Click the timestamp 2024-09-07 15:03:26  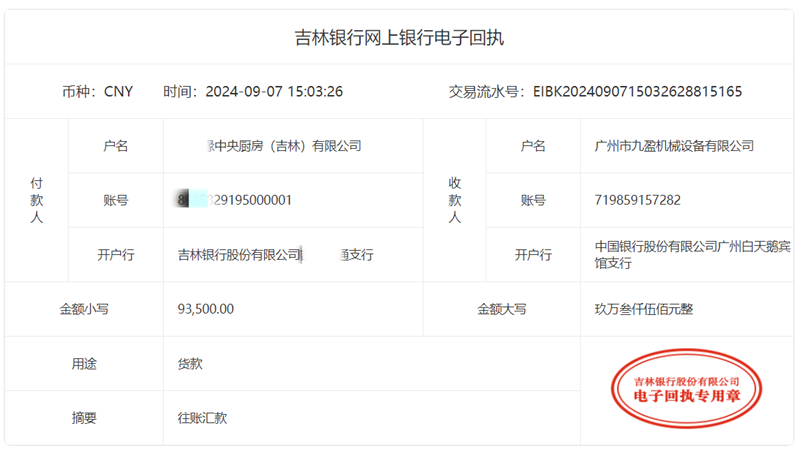pyautogui.click(x=274, y=92)
